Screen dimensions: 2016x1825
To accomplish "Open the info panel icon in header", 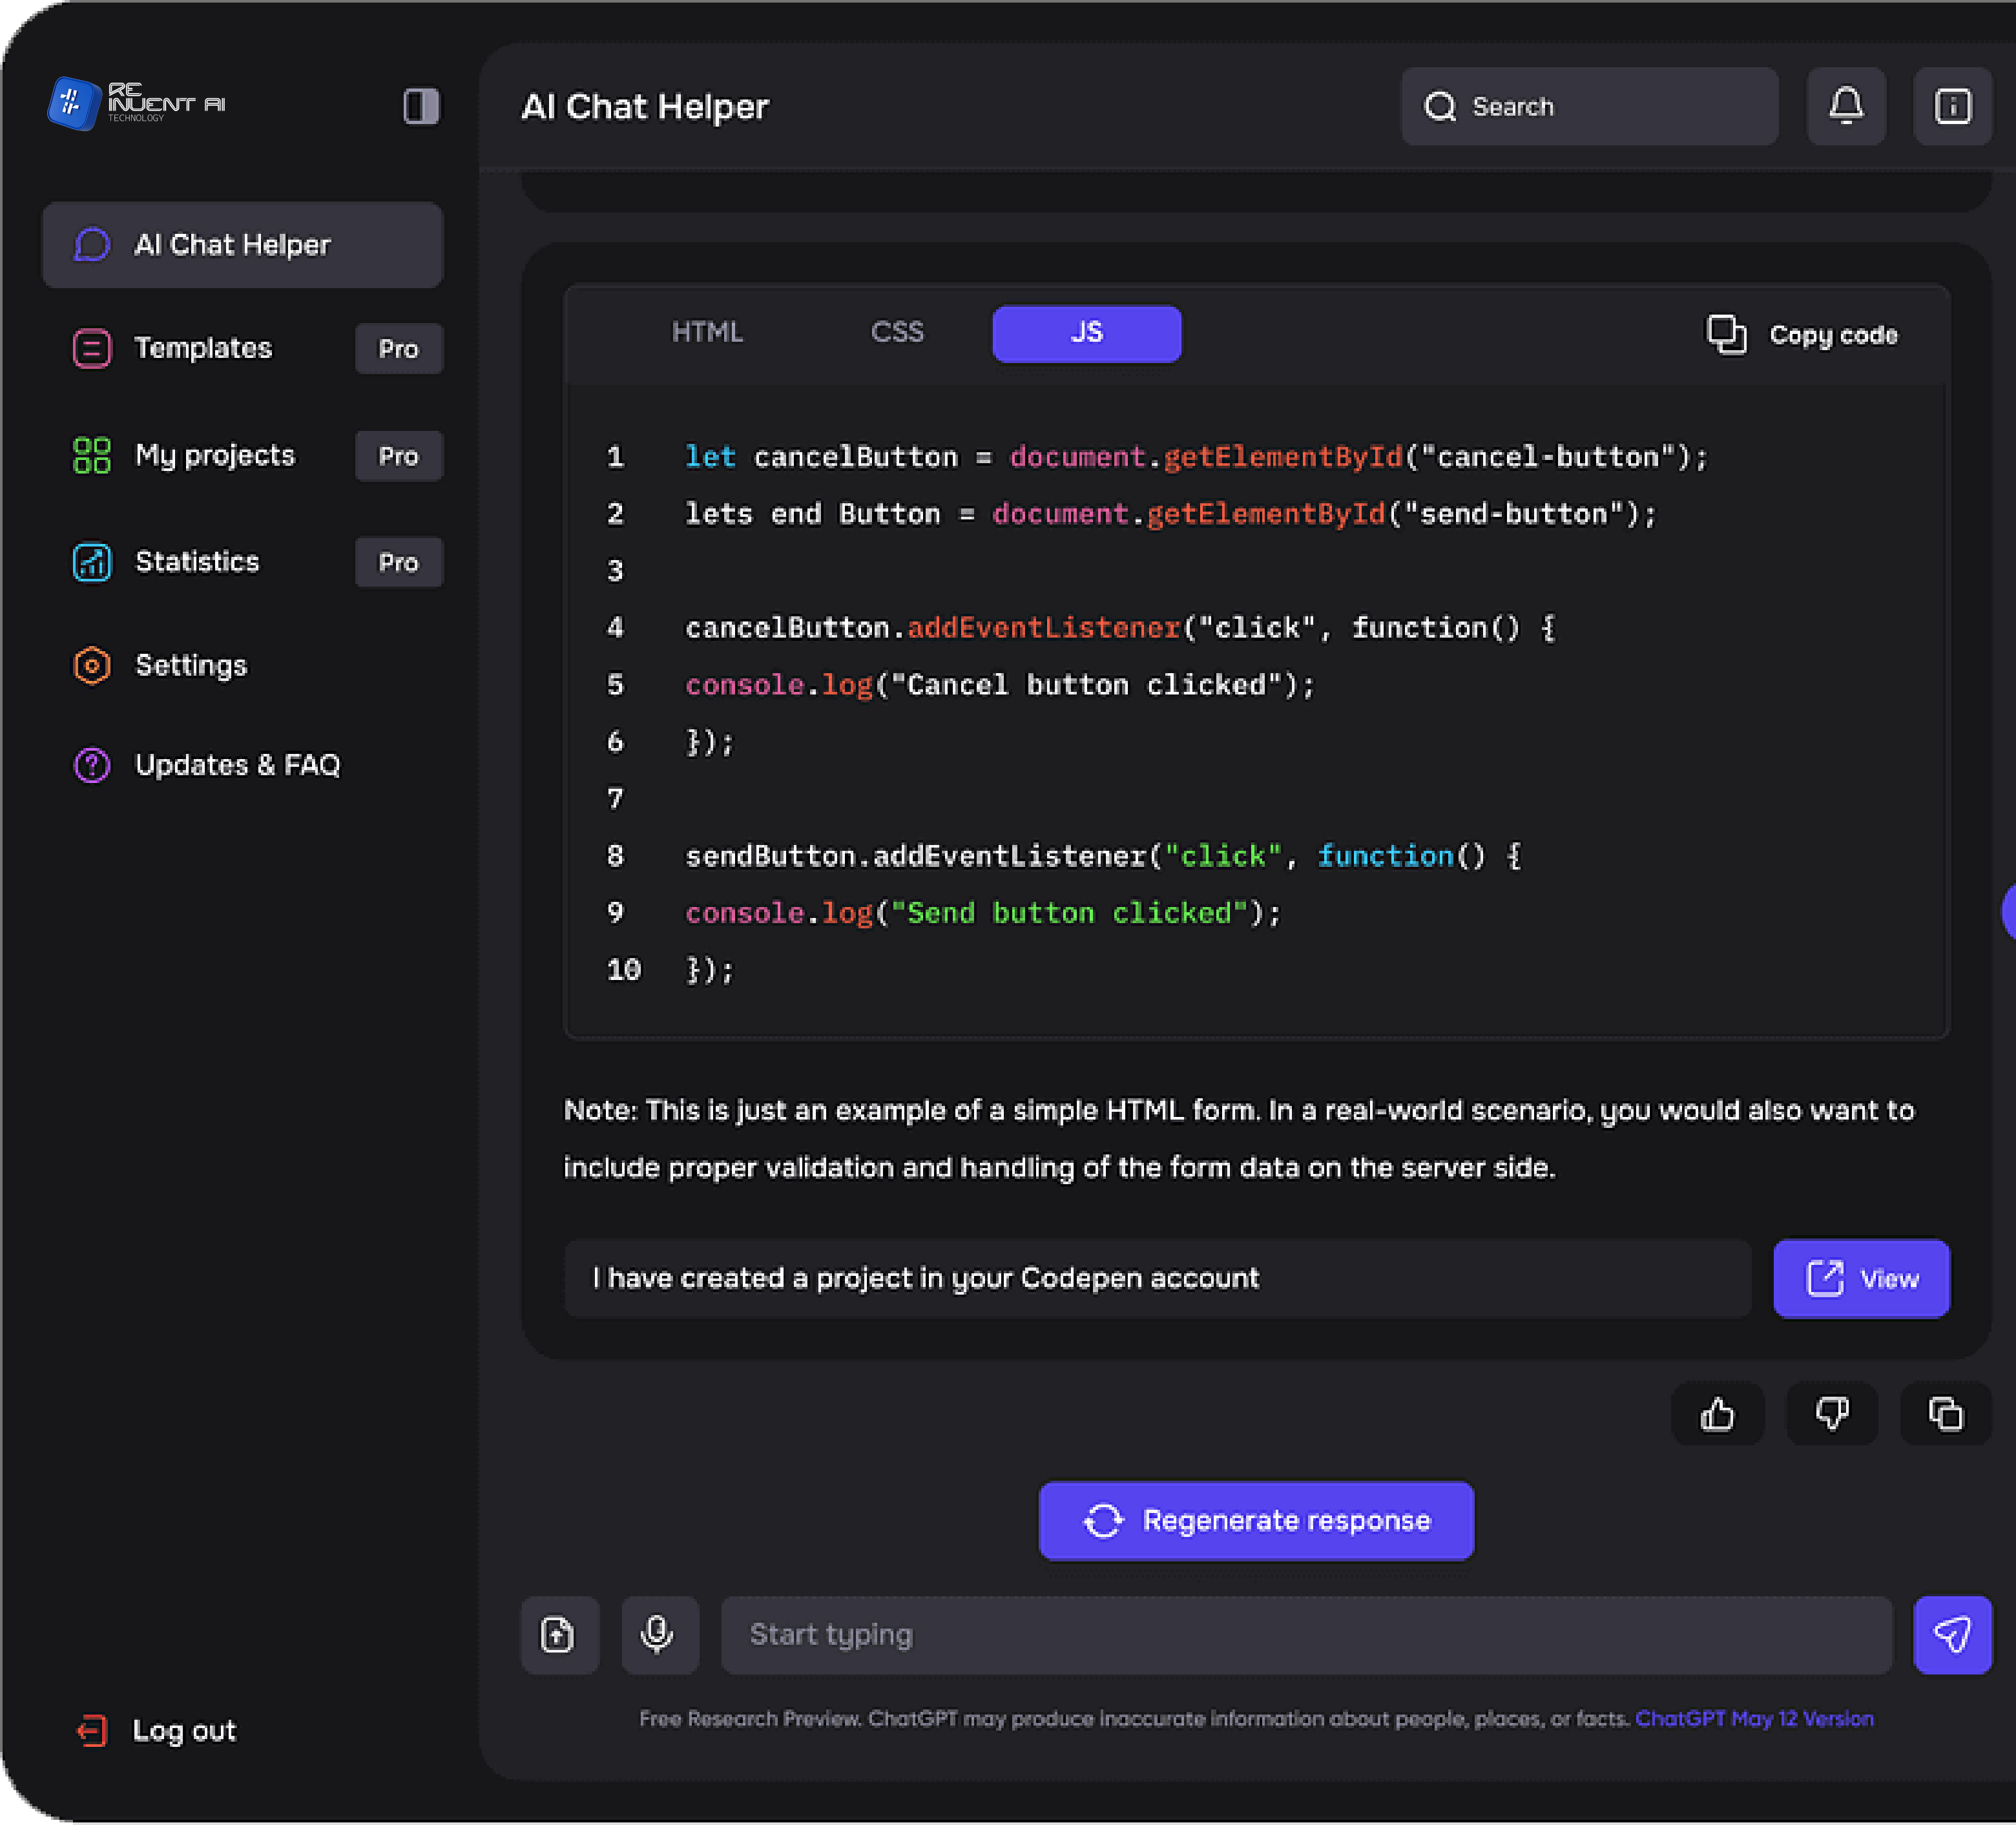I will (1951, 106).
